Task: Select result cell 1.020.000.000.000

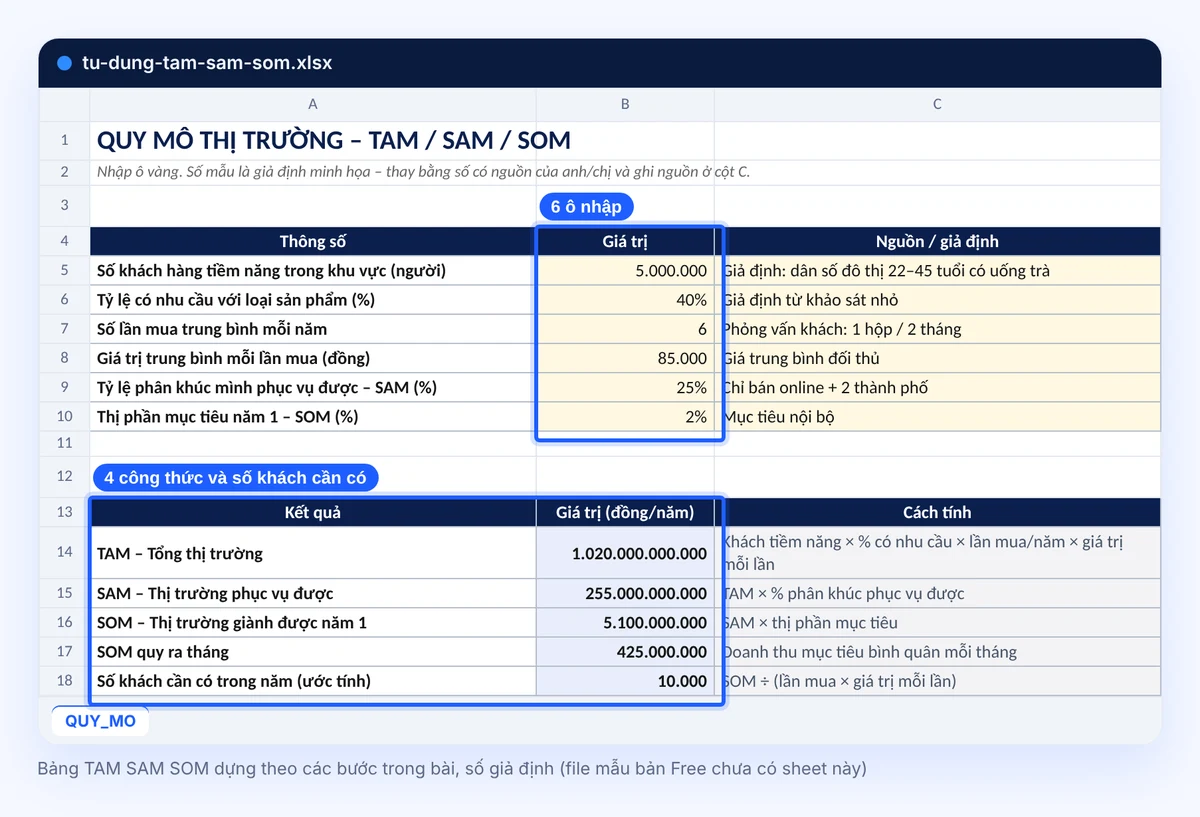Action: (x=625, y=553)
